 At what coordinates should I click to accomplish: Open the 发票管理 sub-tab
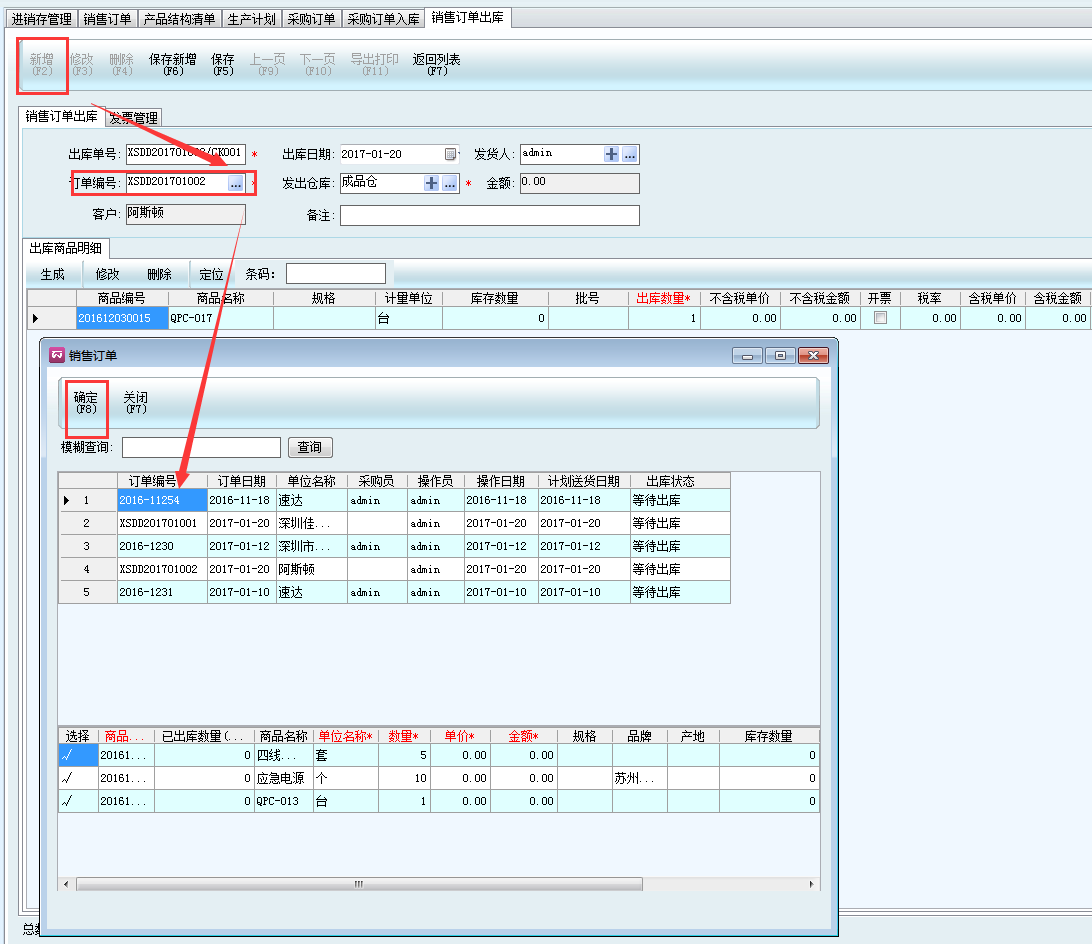pyautogui.click(x=134, y=118)
